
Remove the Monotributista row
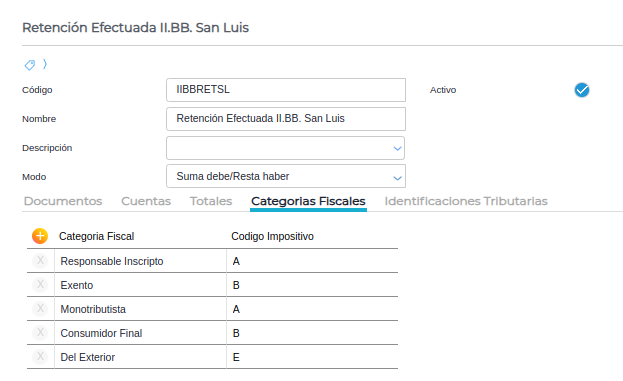[40, 308]
